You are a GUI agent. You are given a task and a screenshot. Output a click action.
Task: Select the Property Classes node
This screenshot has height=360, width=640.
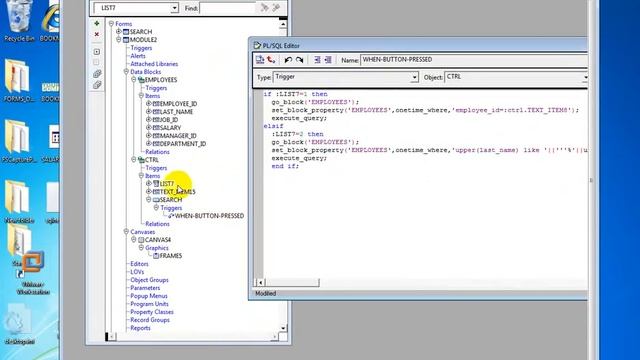(152, 312)
